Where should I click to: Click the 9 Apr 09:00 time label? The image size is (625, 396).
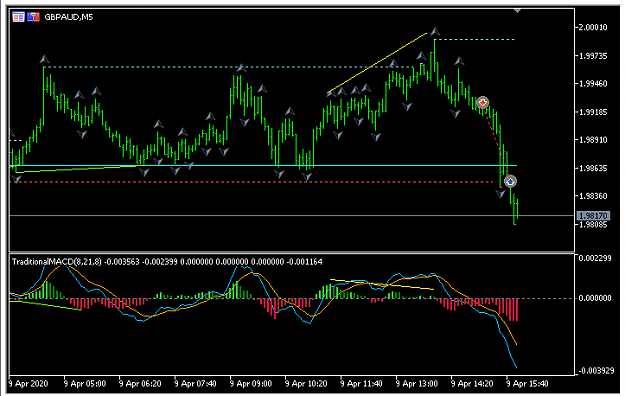point(251,384)
